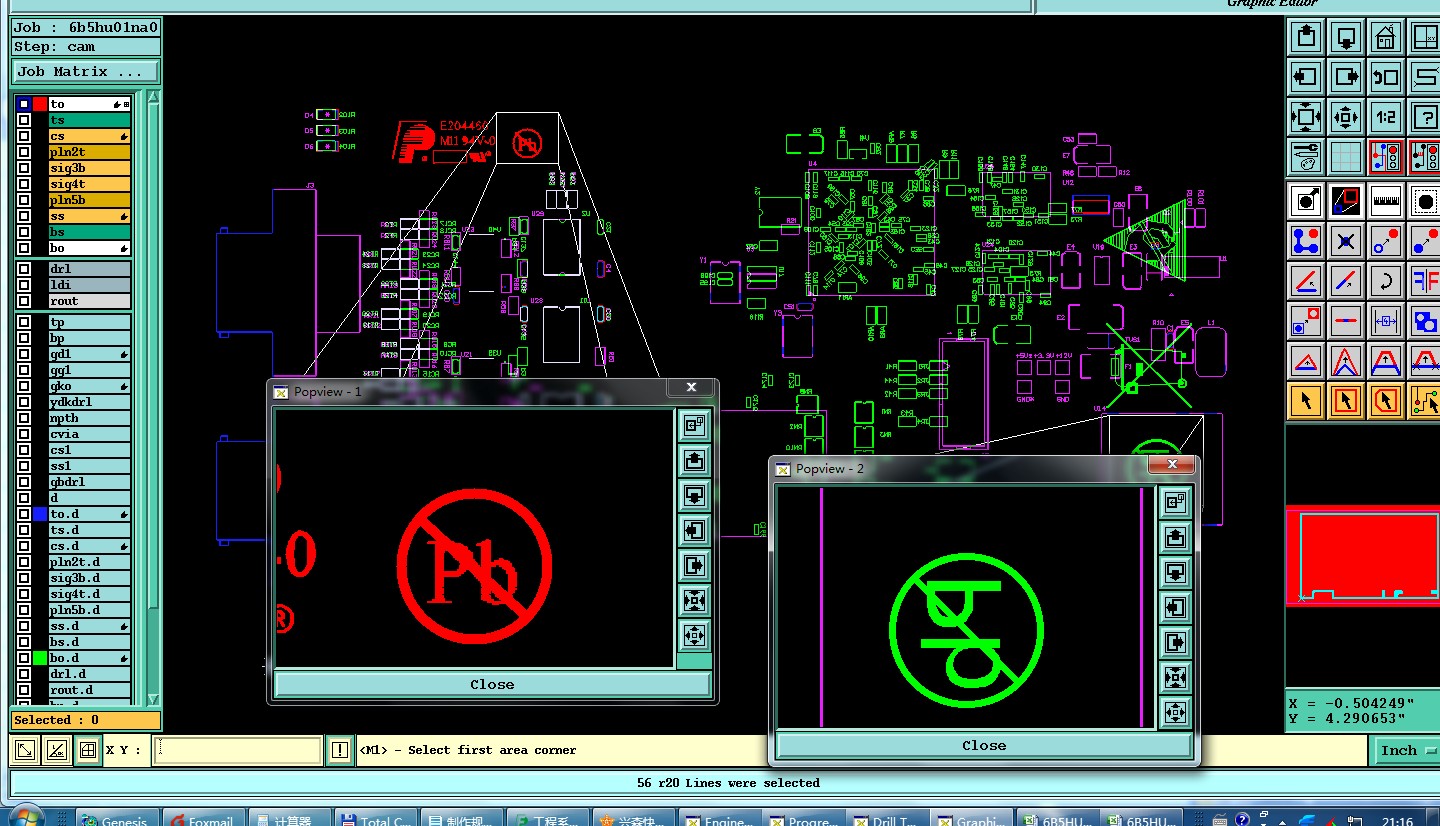Image resolution: width=1440 pixels, height=826 pixels.
Task: Toggle display checkbox for layer rout
Action: pos(24,301)
